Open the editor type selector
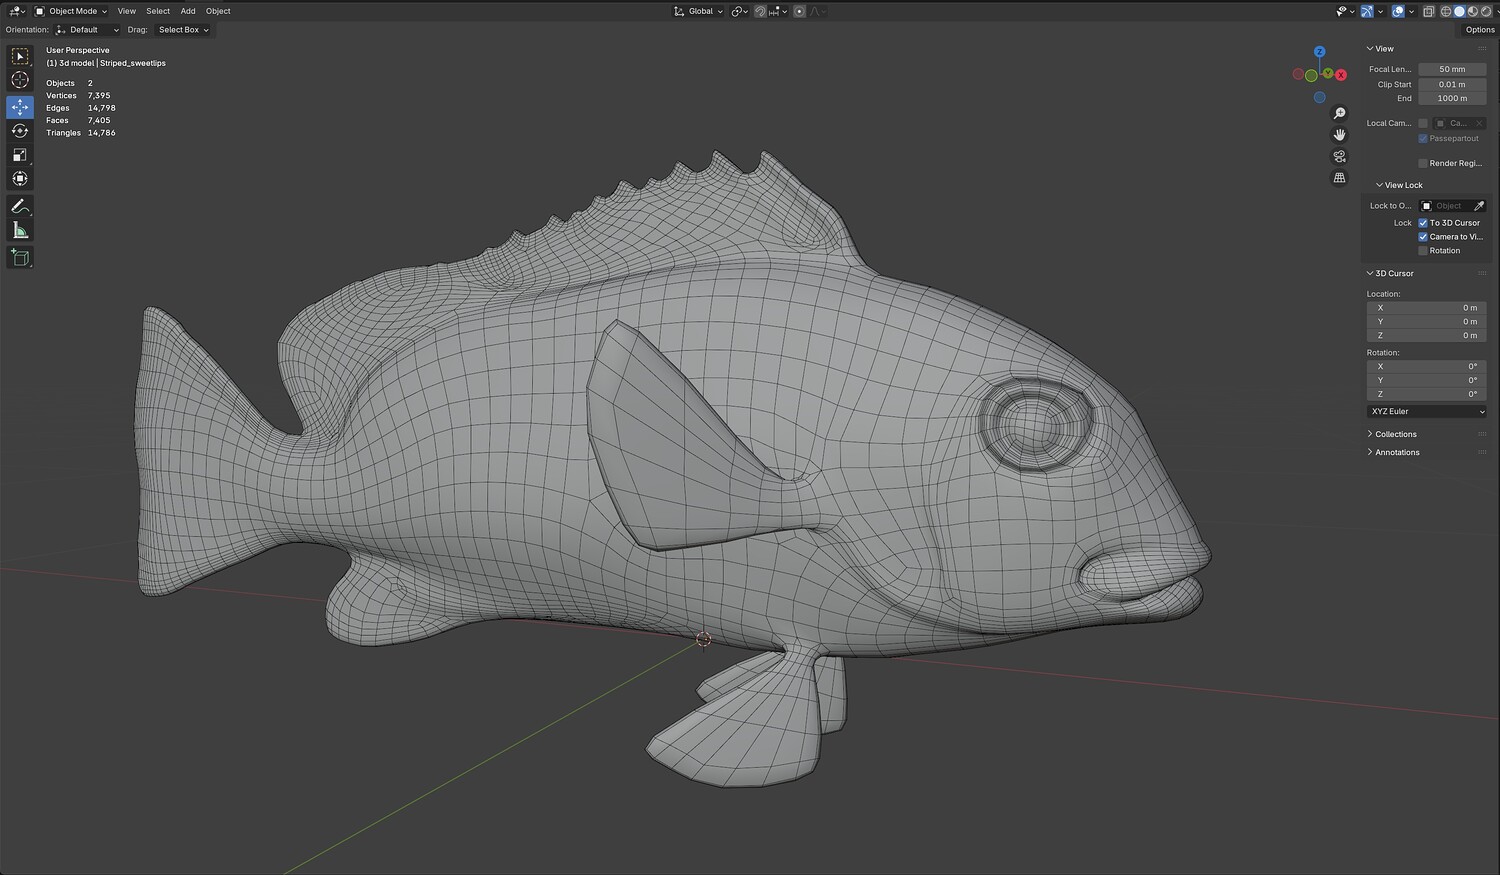 pos(17,11)
